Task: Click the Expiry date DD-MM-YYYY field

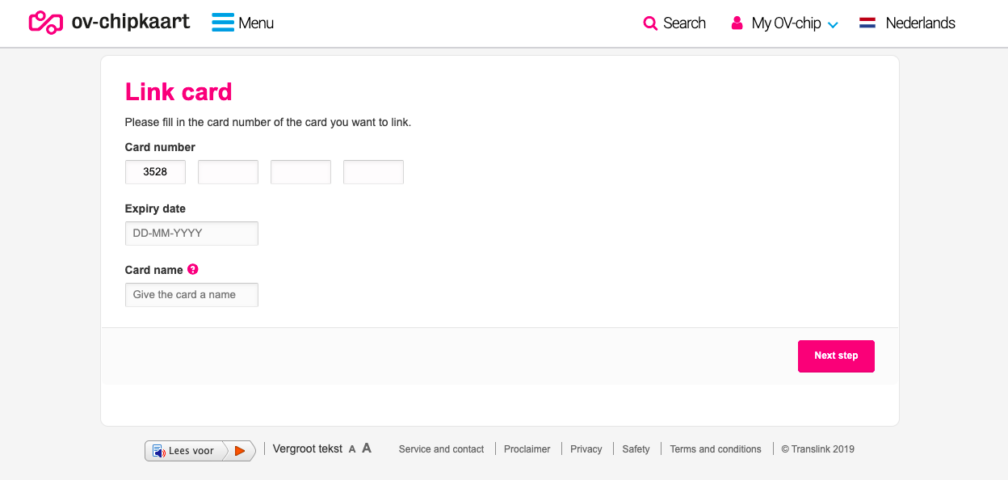Action: click(x=191, y=233)
